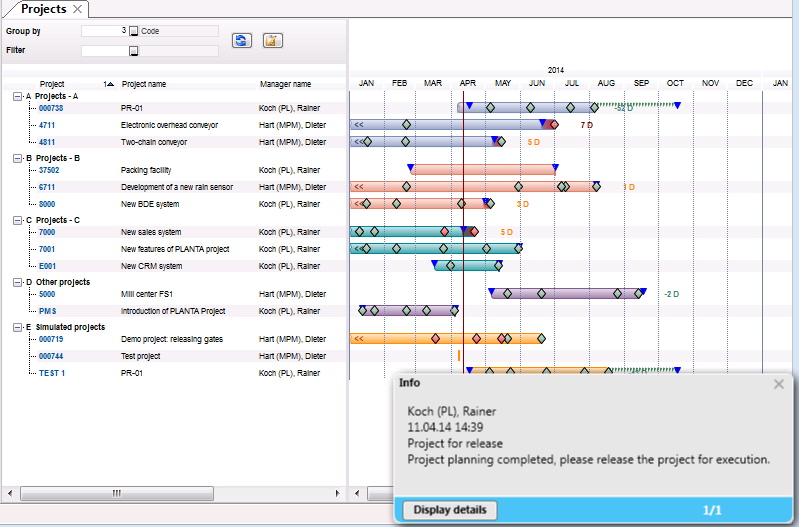Sort by the Project column header
The image size is (799, 527).
52,84
